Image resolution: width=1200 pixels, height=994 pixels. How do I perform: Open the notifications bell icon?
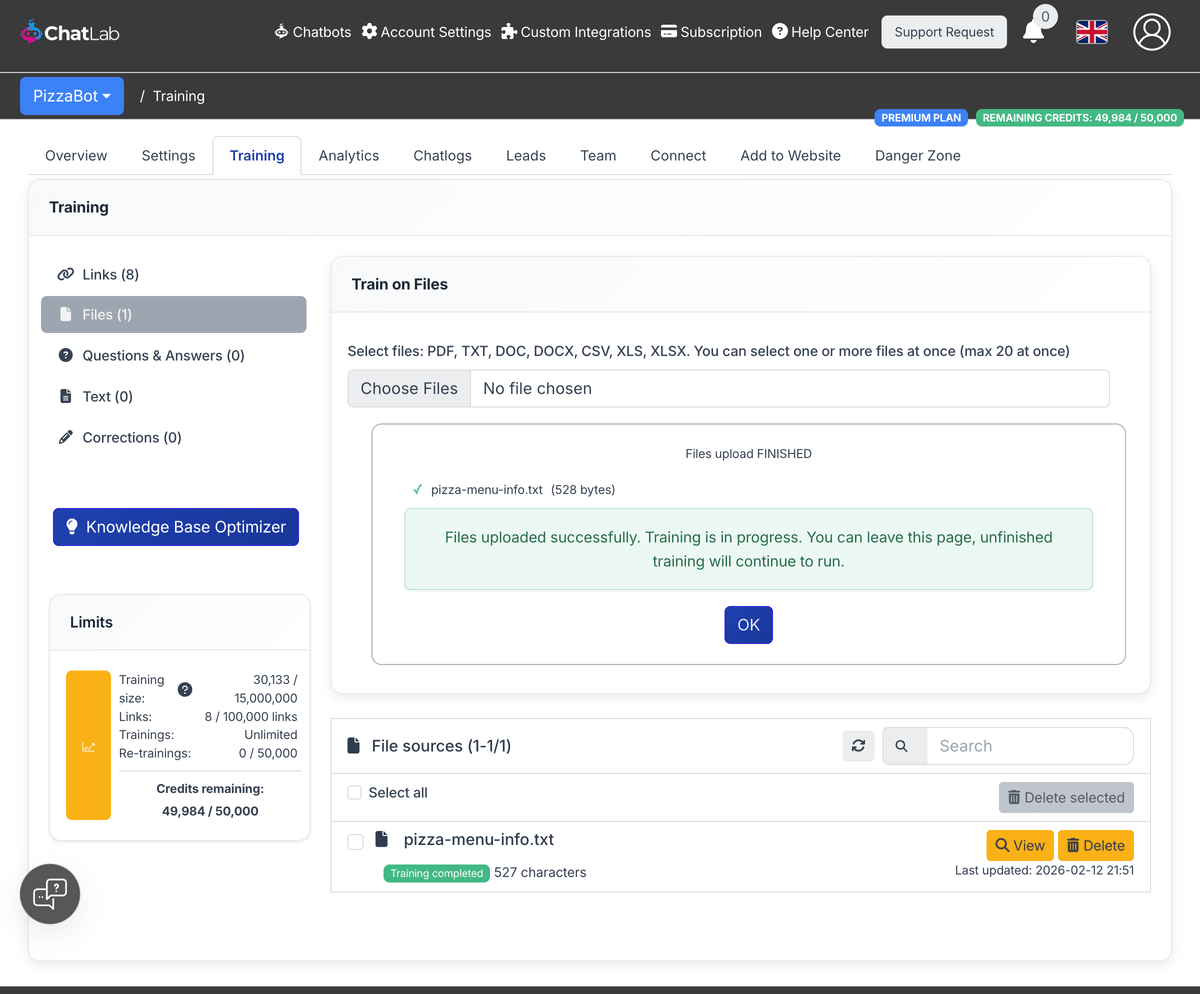[x=1035, y=31]
